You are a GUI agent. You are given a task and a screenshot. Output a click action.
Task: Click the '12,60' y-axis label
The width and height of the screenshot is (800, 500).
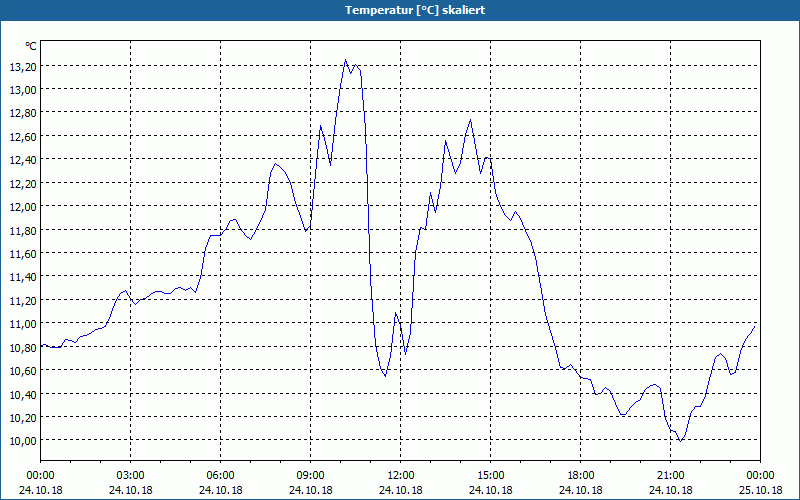[x=23, y=137]
